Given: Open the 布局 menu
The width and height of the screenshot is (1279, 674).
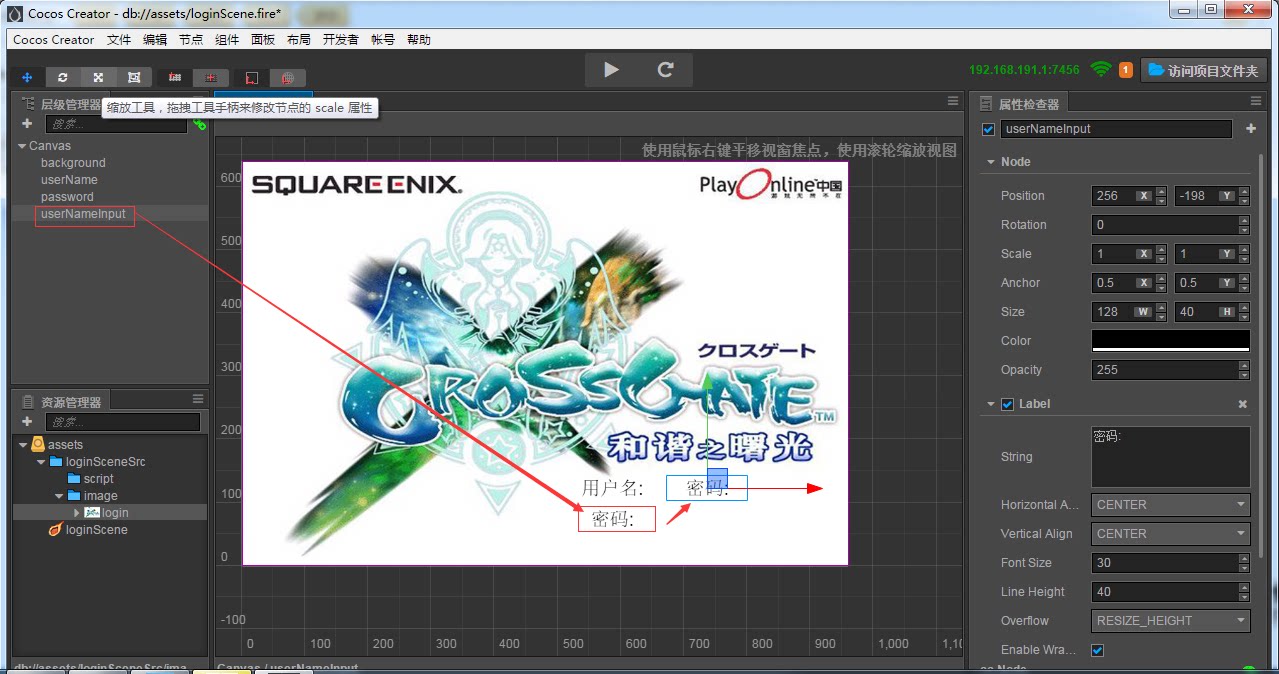Looking at the screenshot, I should point(299,40).
